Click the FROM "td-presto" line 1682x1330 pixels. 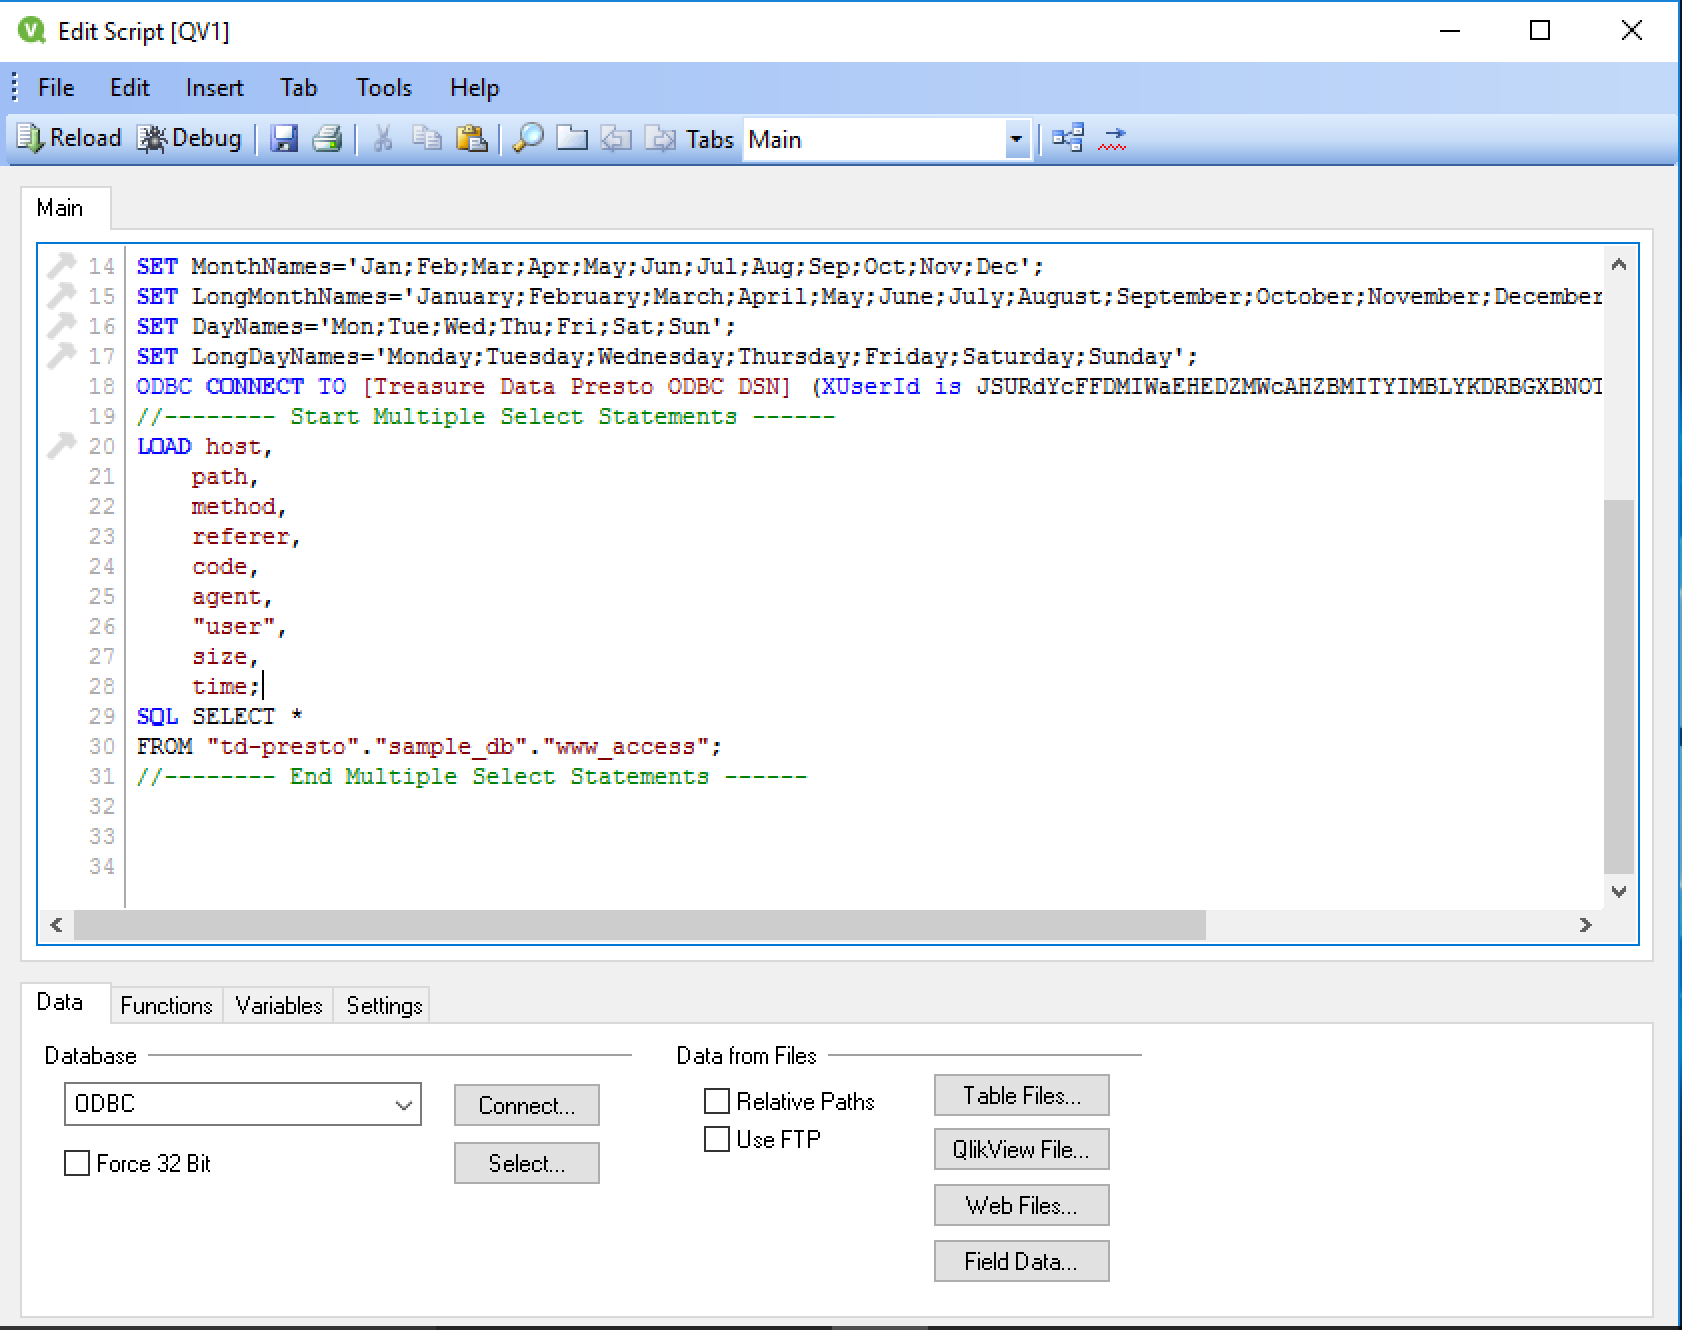[429, 746]
